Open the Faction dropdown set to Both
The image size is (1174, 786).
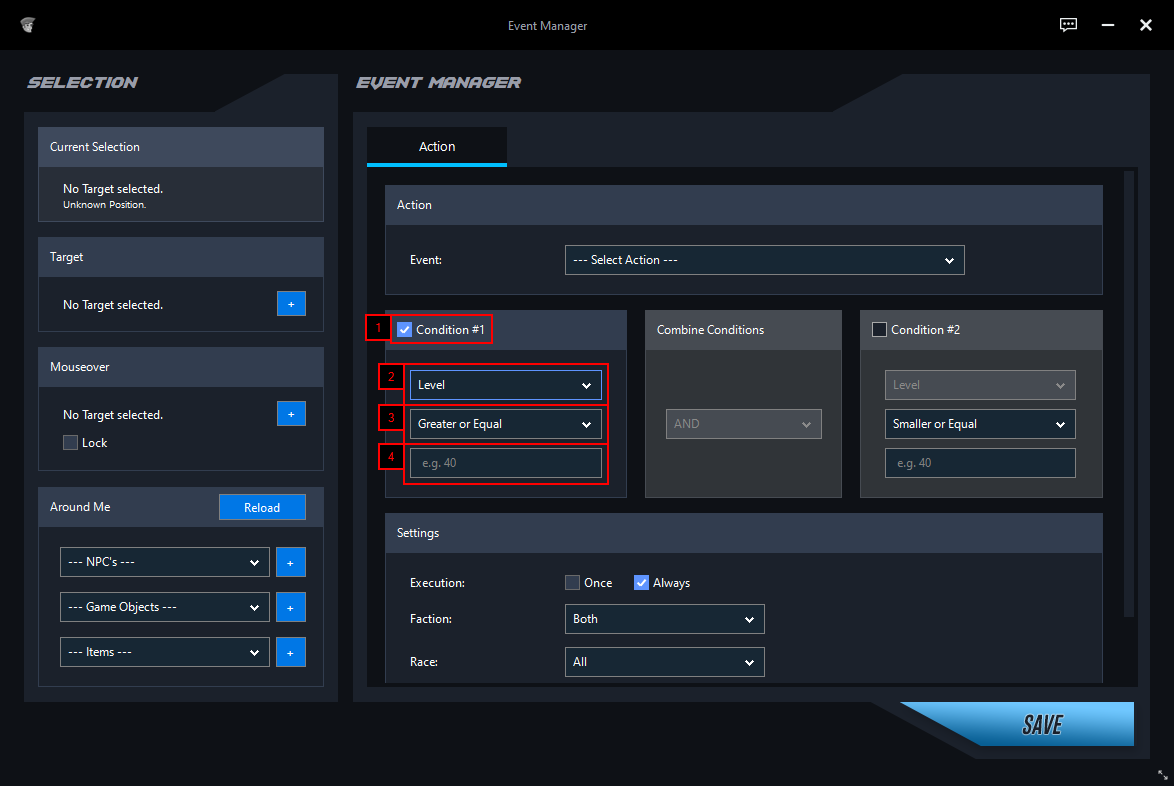coord(664,619)
